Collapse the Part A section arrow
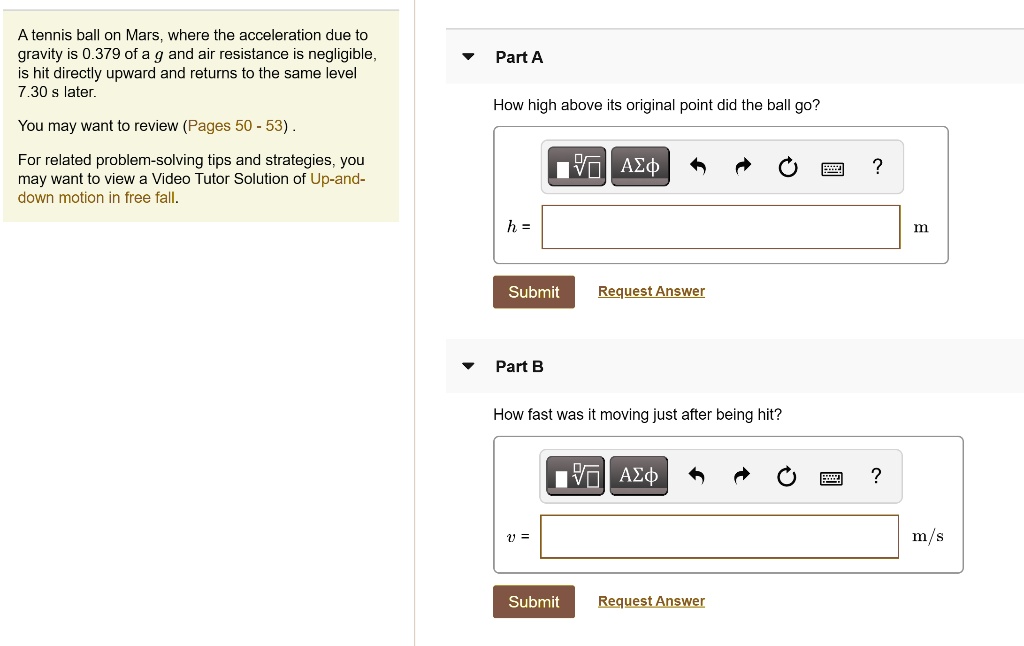The image size is (1024, 646). point(468,57)
